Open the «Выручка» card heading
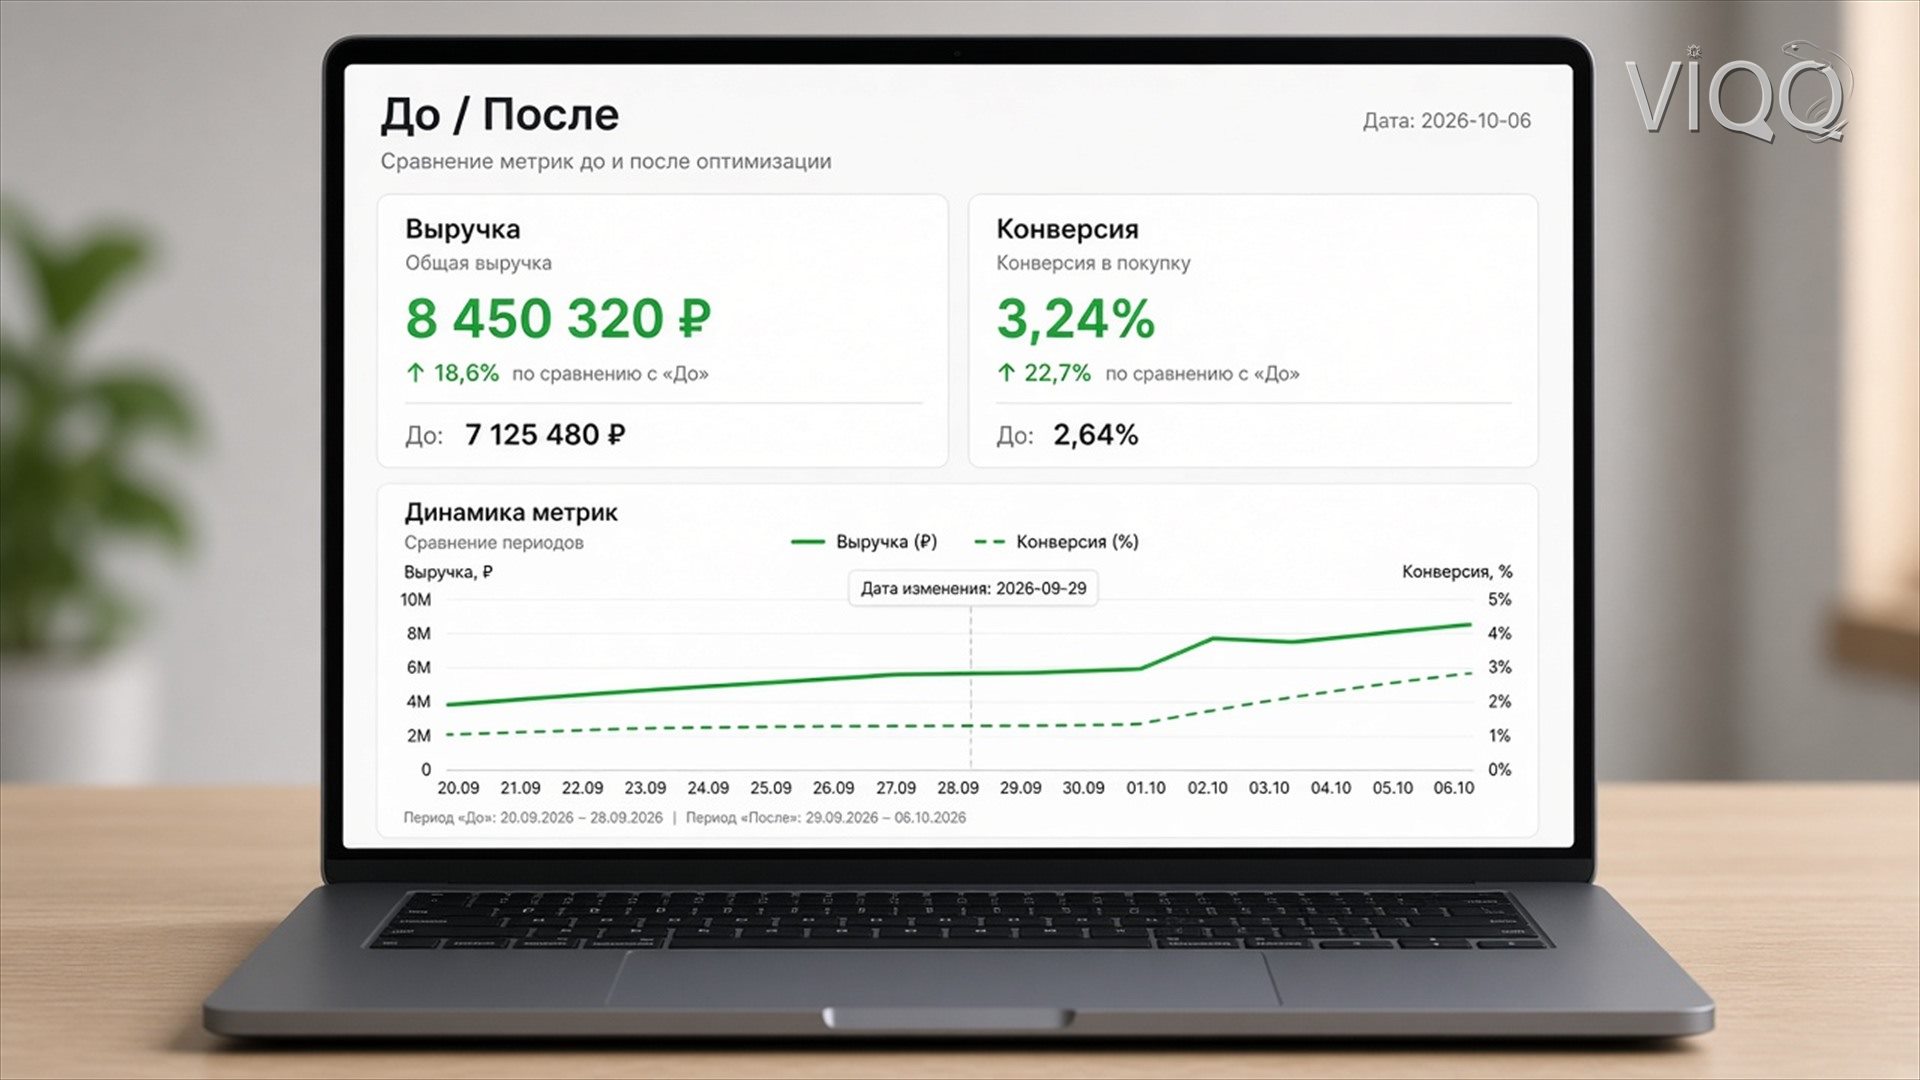This screenshot has height=1080, width=1920. [462, 230]
